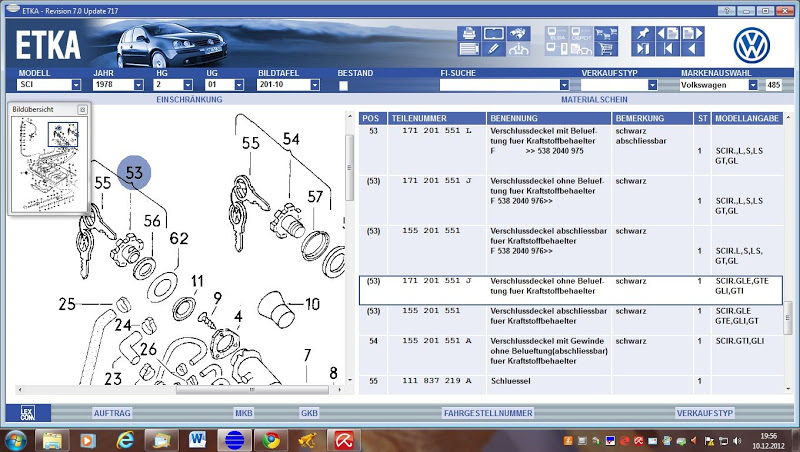Click the AUFTRAG tab at bottom
This screenshot has height=452, width=800.
110,412
